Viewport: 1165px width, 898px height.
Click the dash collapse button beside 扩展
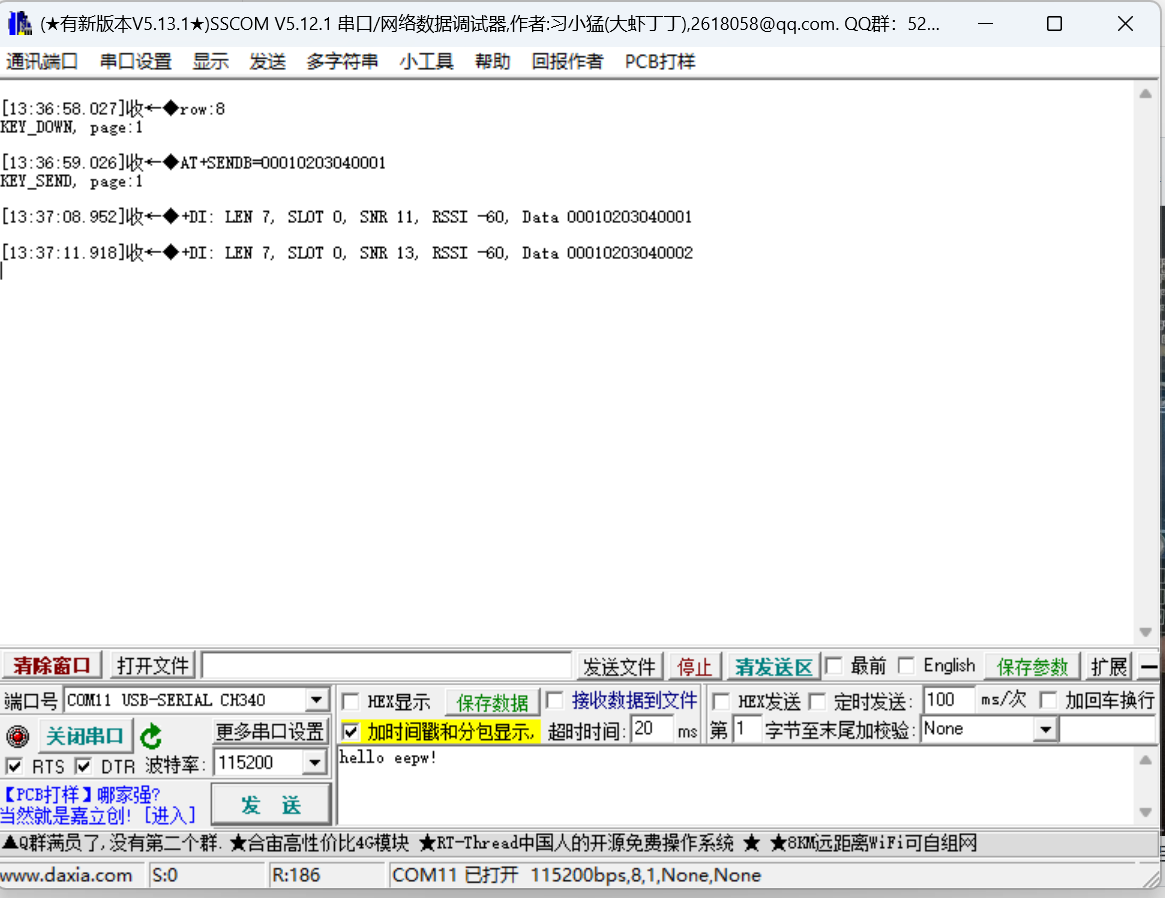[1148, 666]
